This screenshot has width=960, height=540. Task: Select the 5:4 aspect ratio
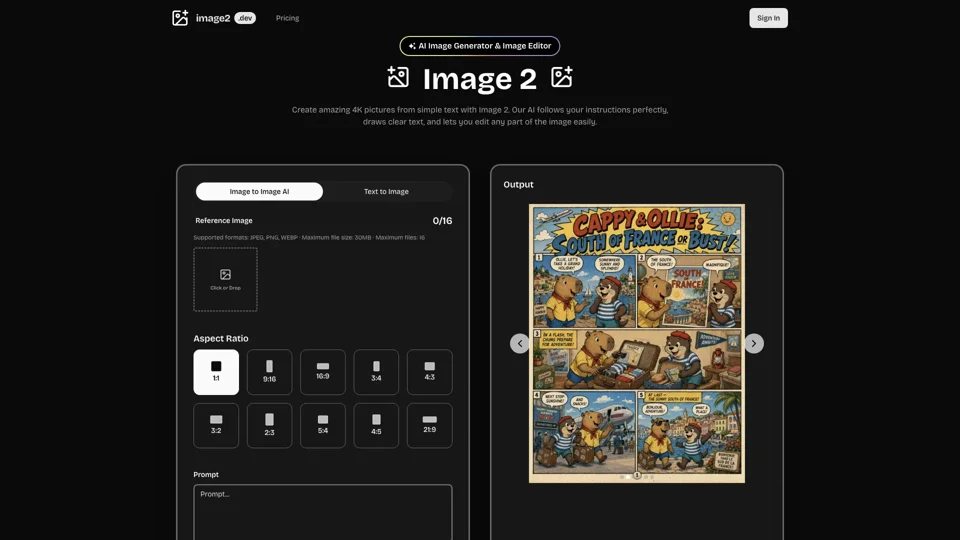[x=323, y=426]
